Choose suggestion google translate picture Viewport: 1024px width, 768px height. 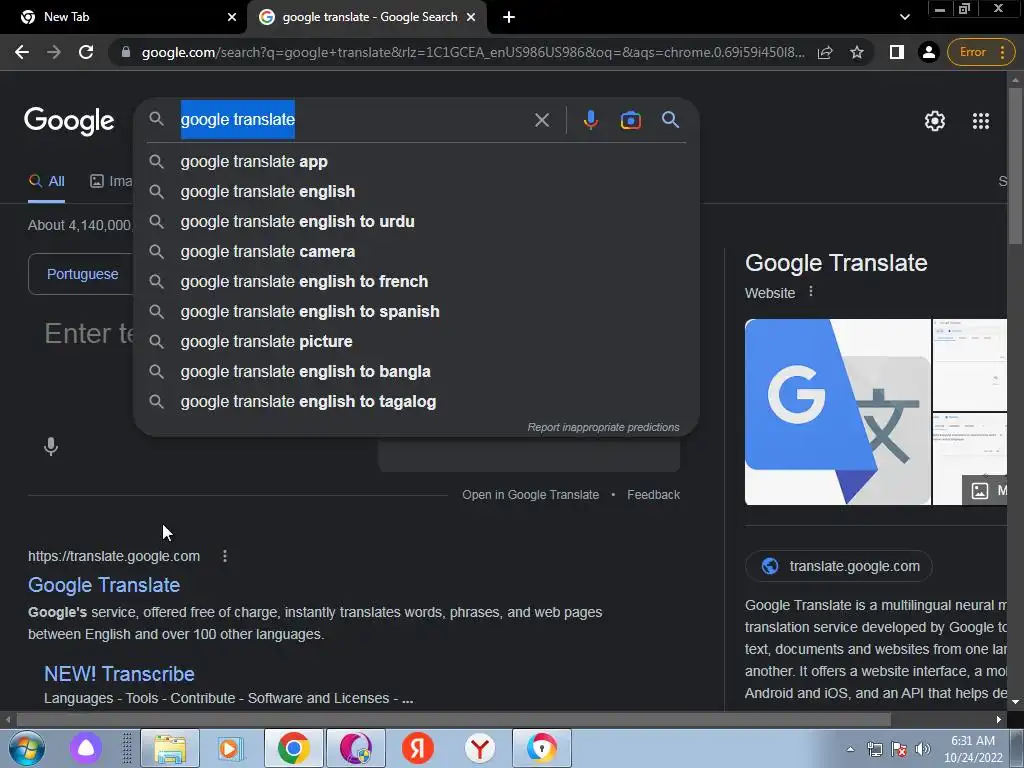417,342
